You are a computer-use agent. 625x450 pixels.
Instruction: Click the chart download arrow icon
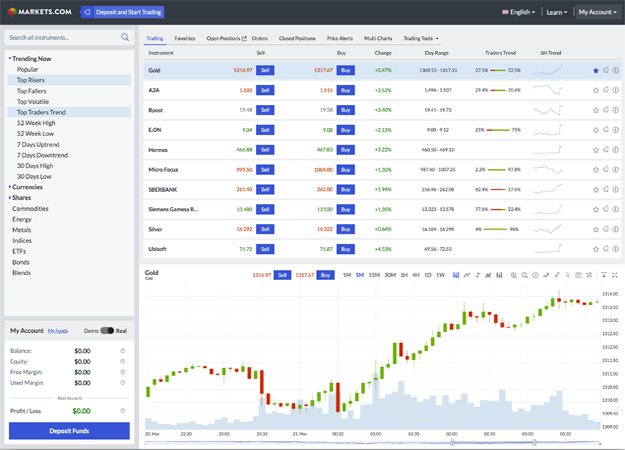(604, 275)
